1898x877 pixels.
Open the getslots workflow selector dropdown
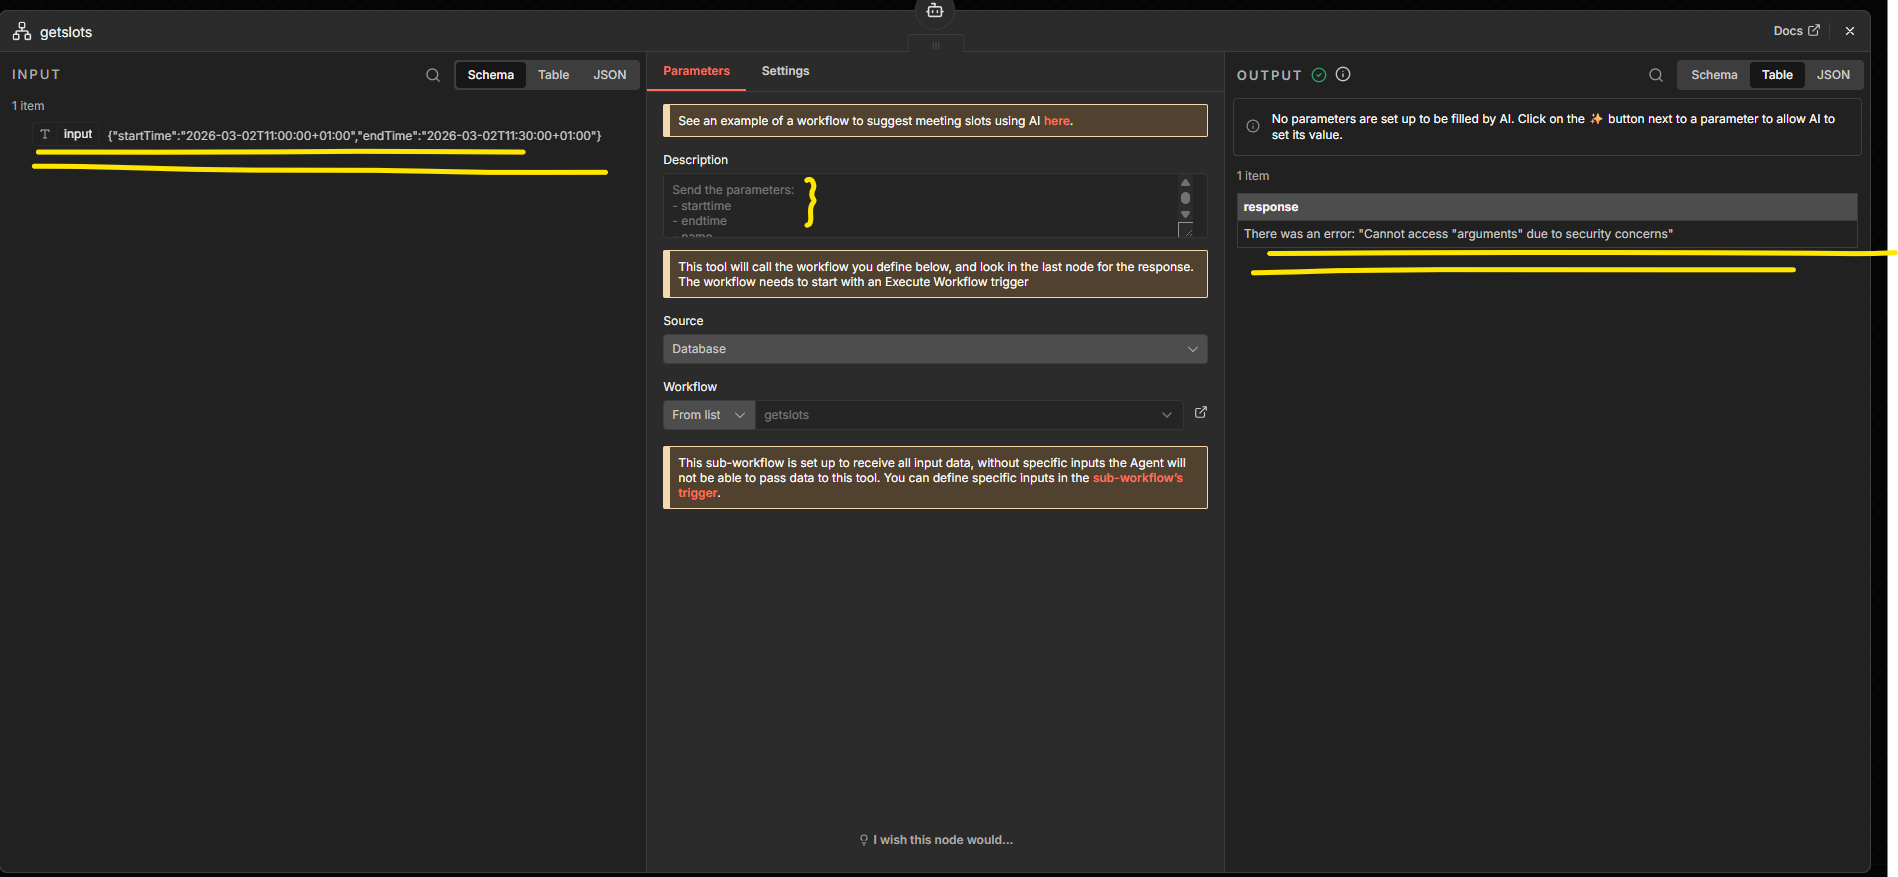(x=967, y=415)
